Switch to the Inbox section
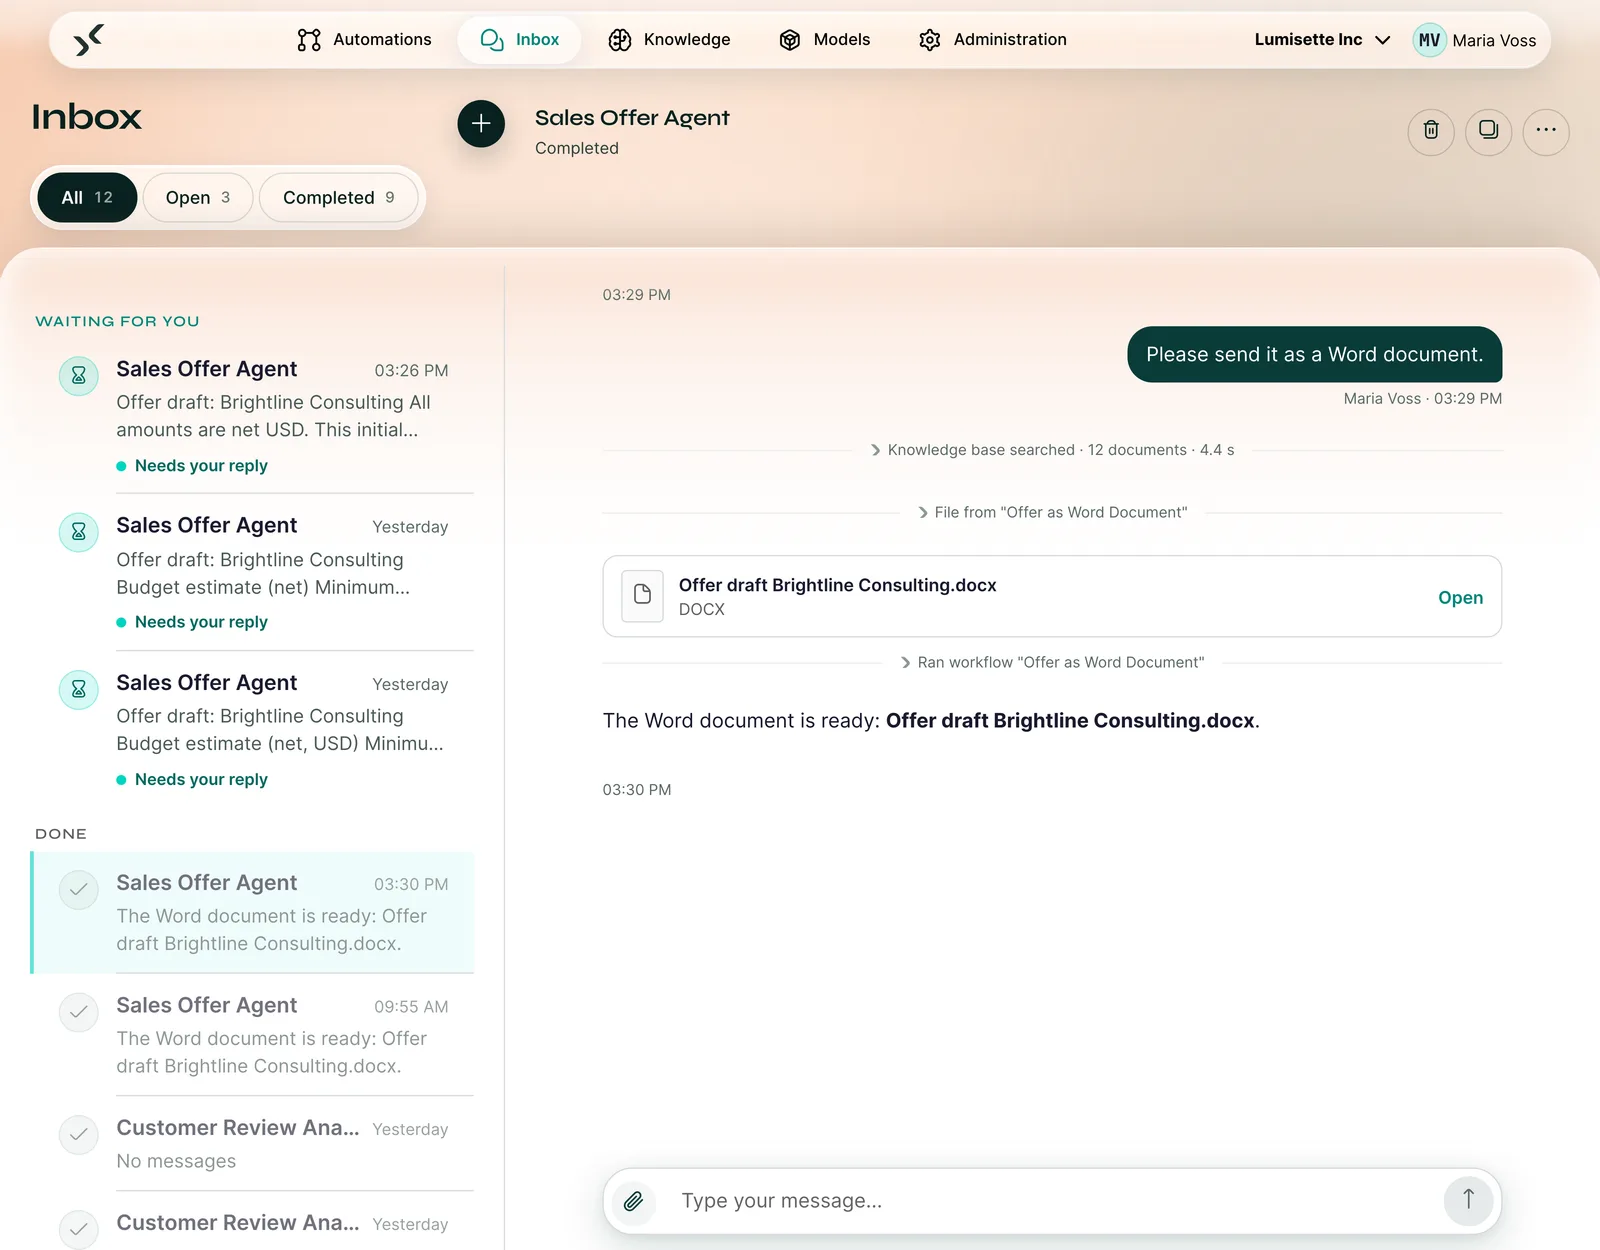 click(519, 40)
